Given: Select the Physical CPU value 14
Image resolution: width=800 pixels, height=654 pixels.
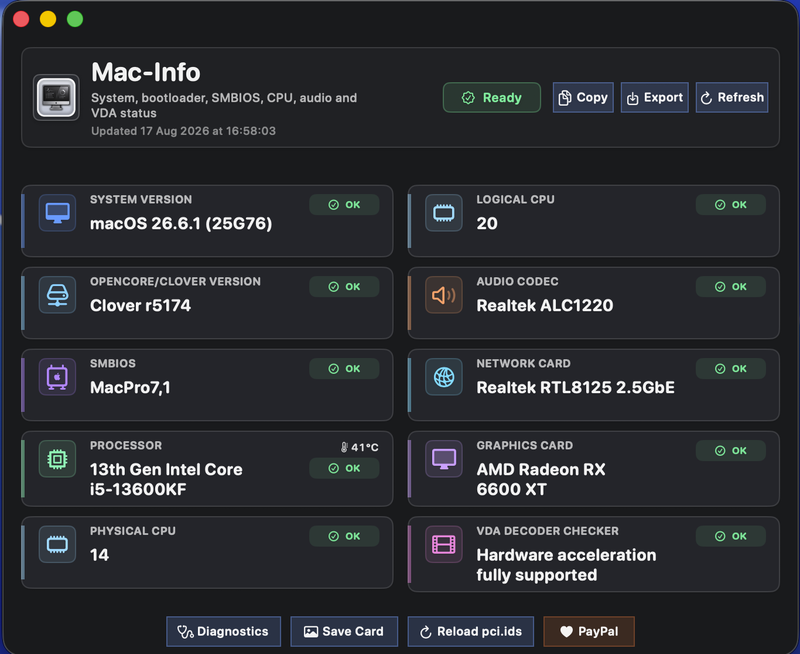Looking at the screenshot, I should (x=99, y=555).
